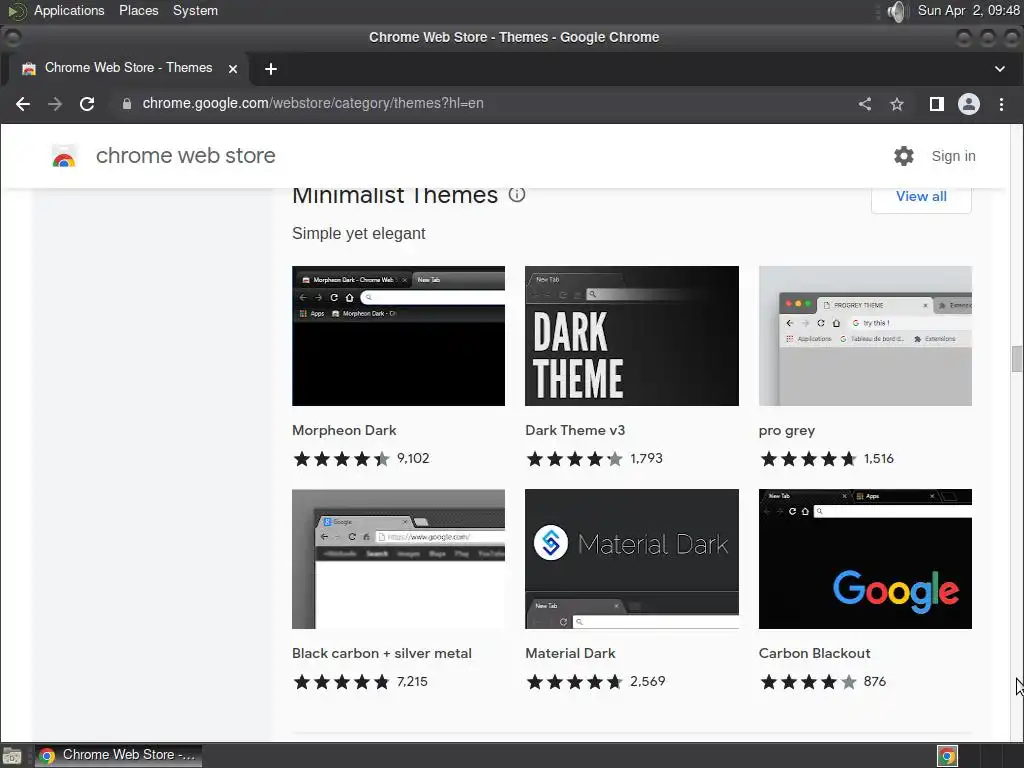Open the web store settings gear
Viewport: 1024px width, 768px height.
(904, 156)
